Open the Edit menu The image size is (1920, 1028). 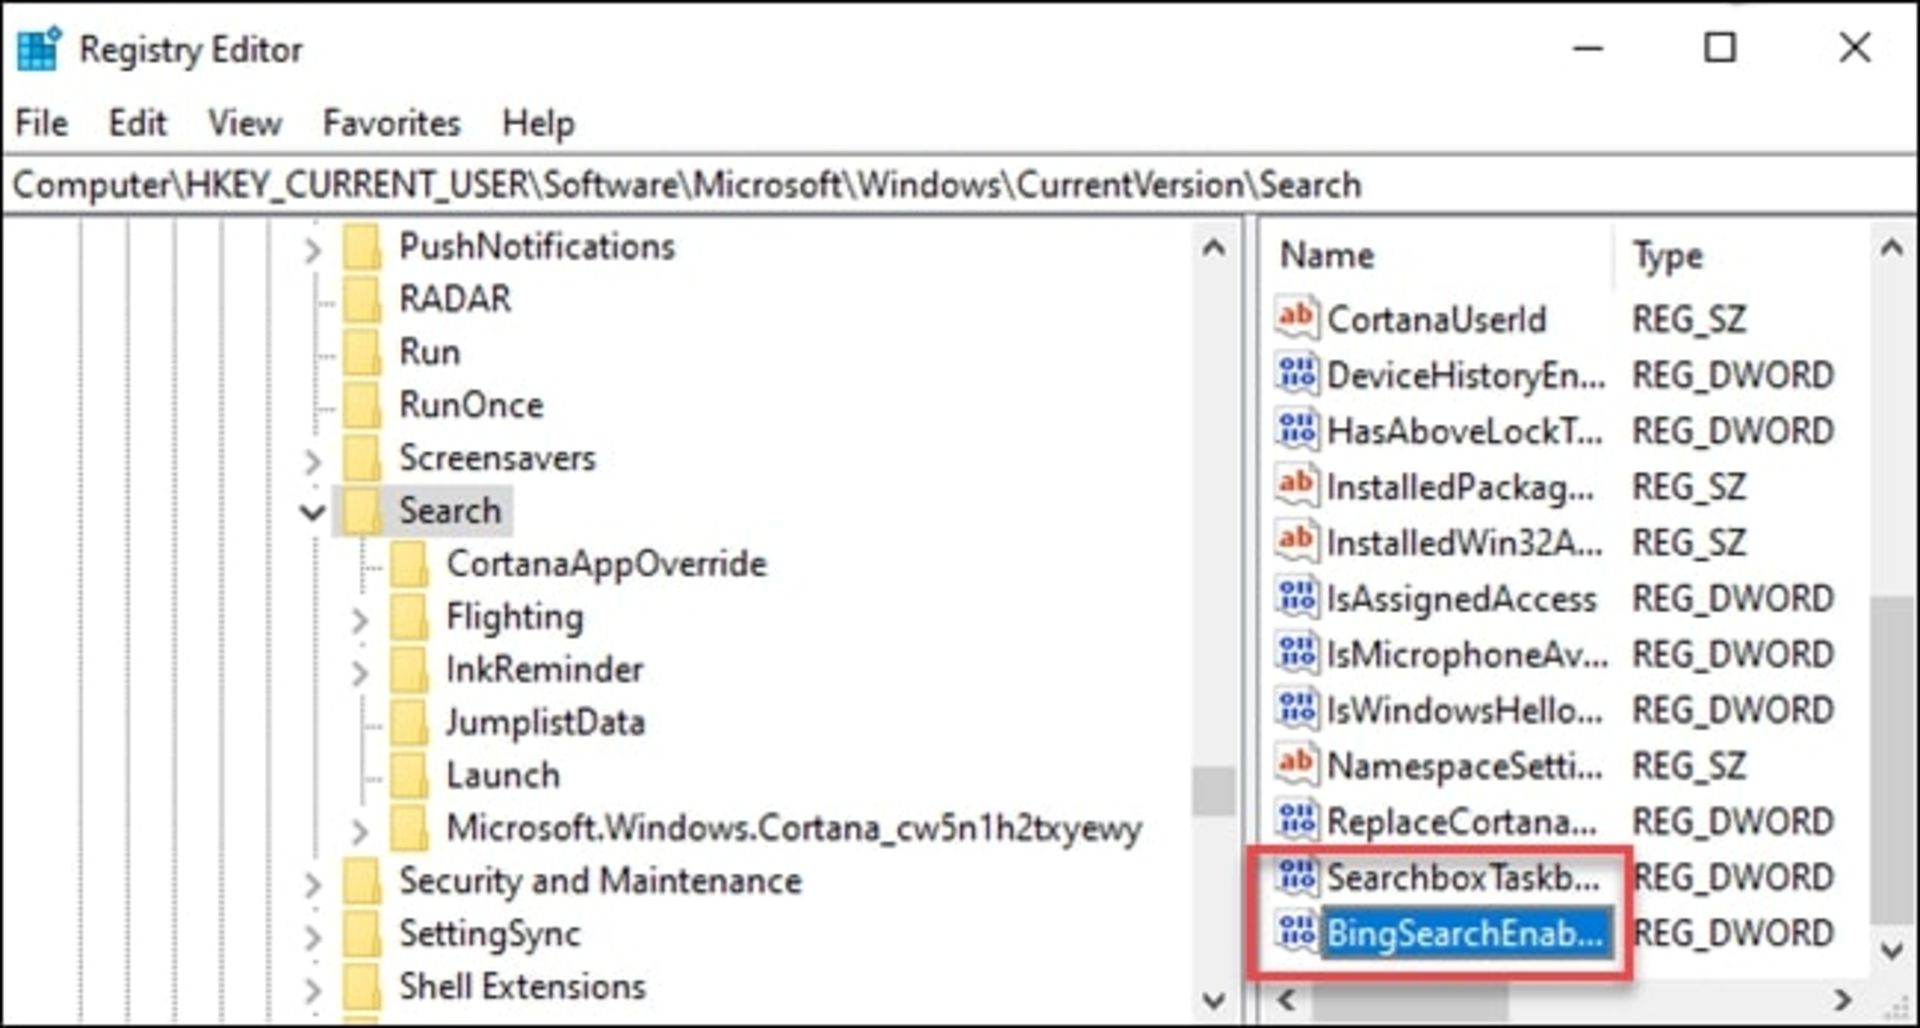tap(137, 123)
